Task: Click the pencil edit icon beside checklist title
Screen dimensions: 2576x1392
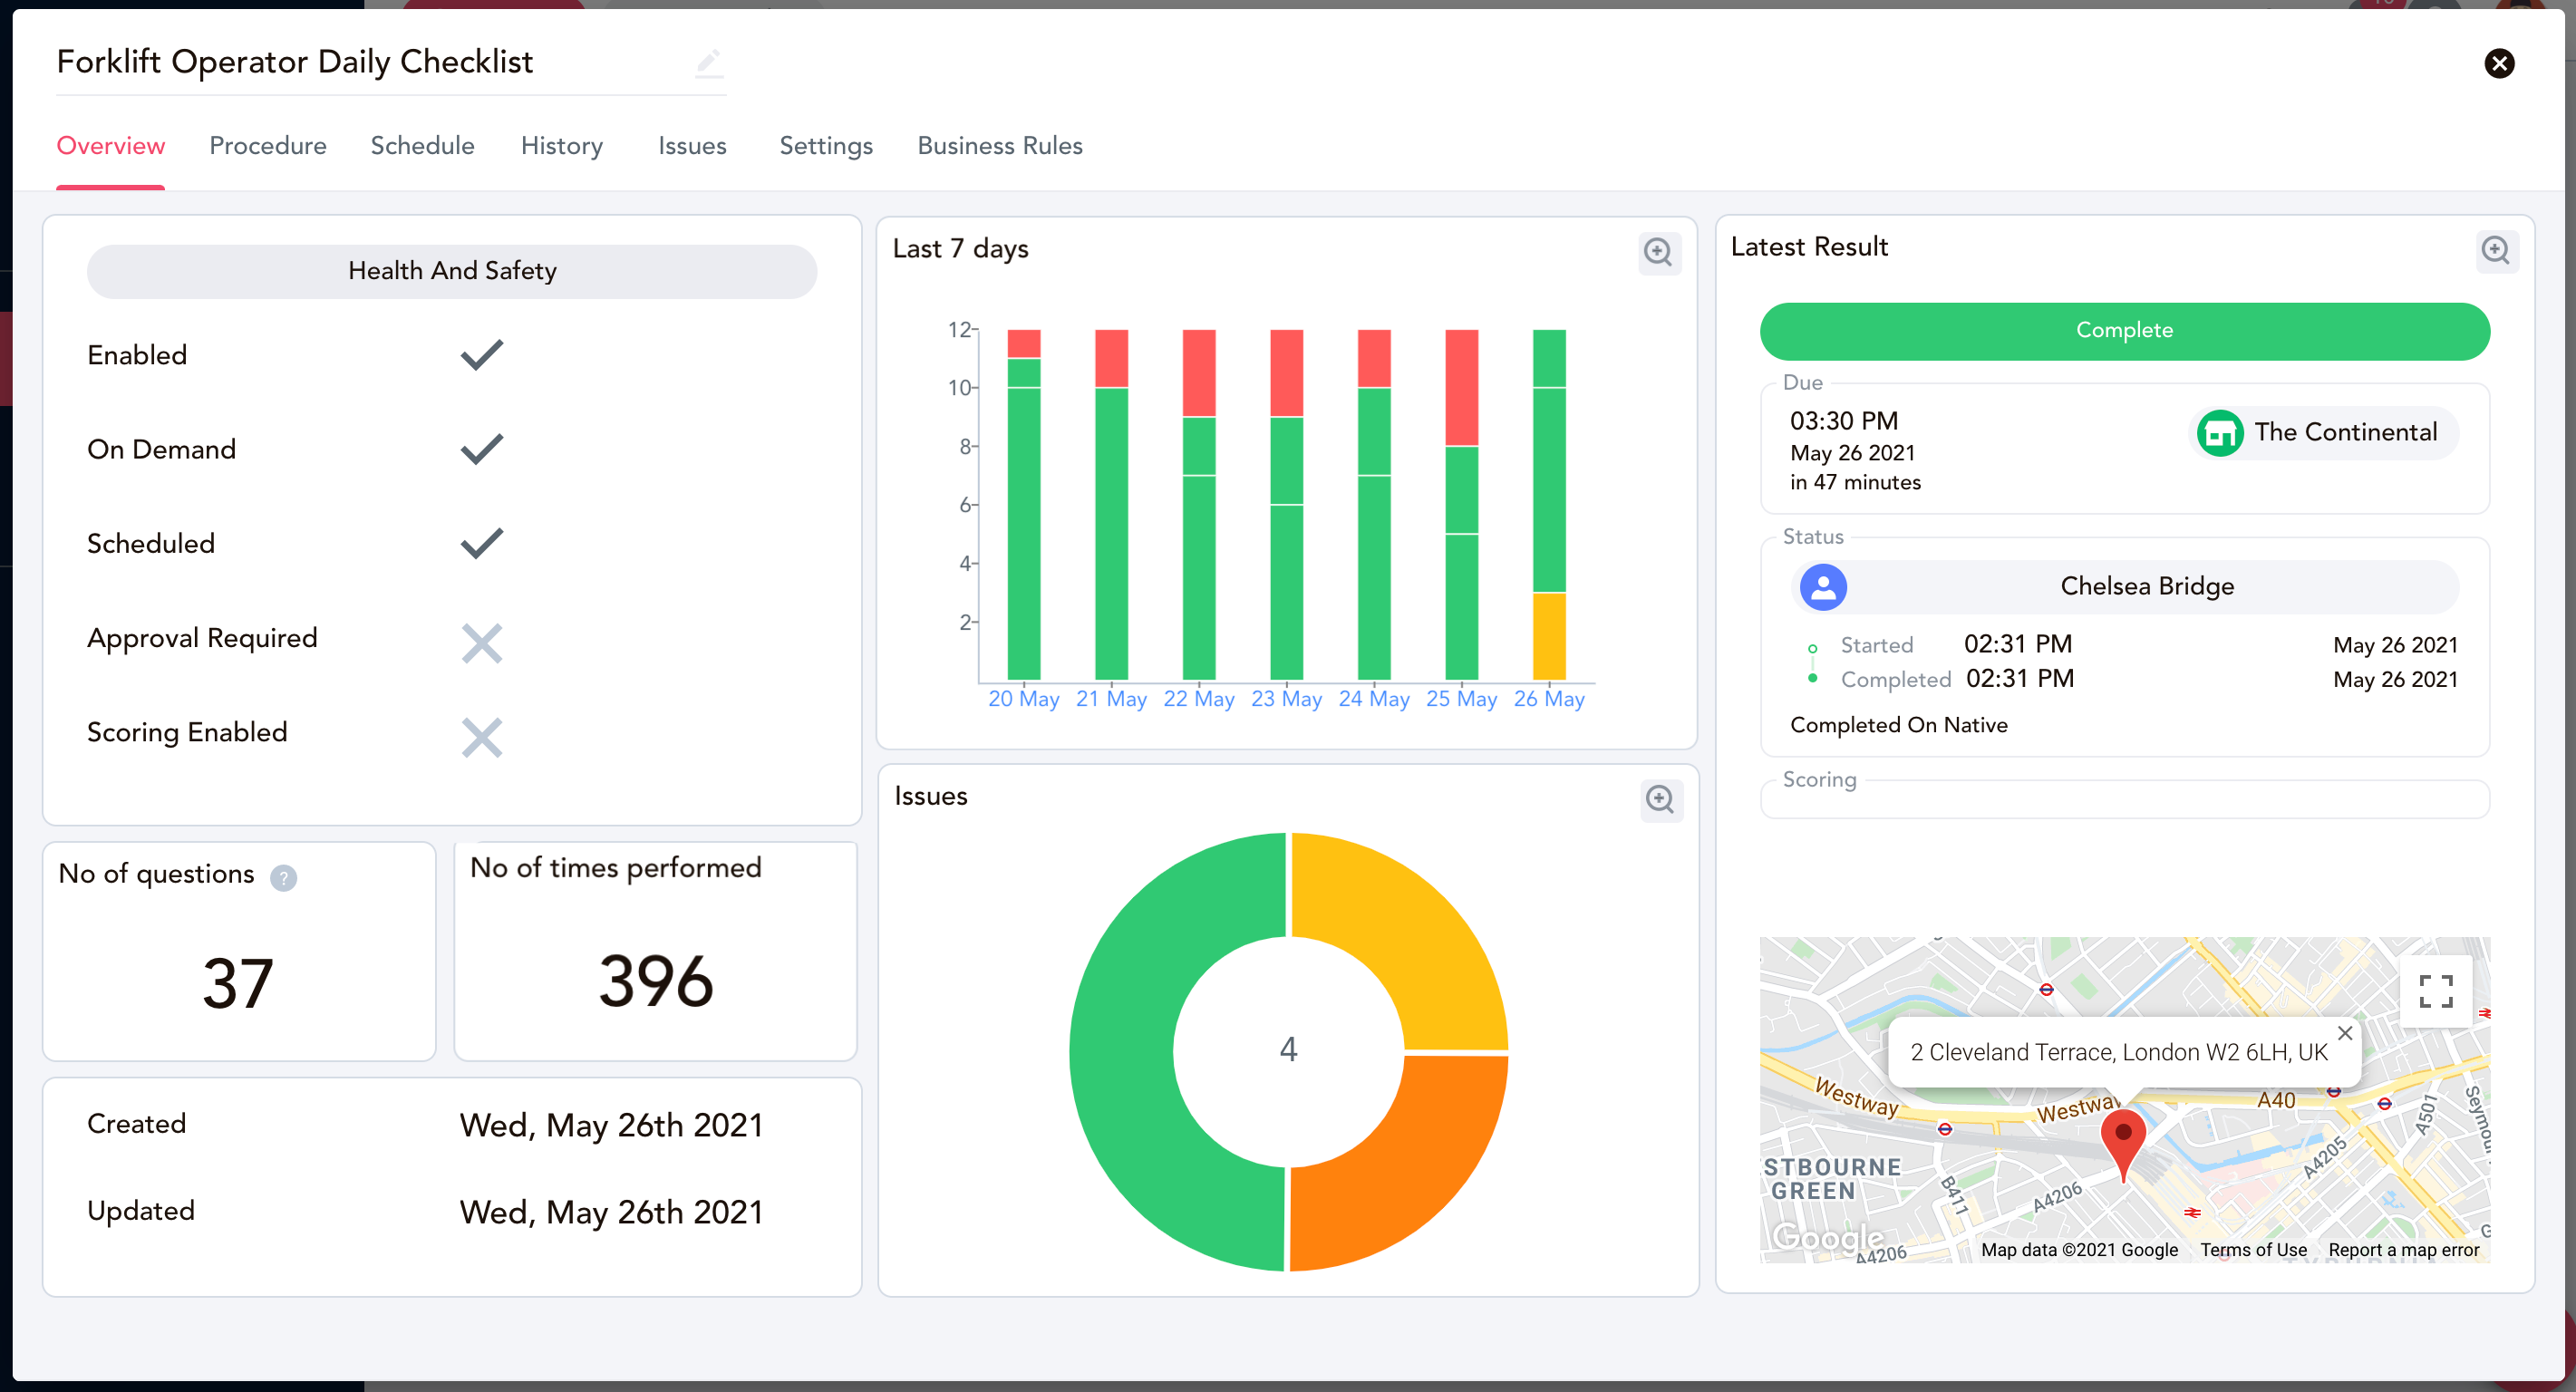Action: click(708, 62)
